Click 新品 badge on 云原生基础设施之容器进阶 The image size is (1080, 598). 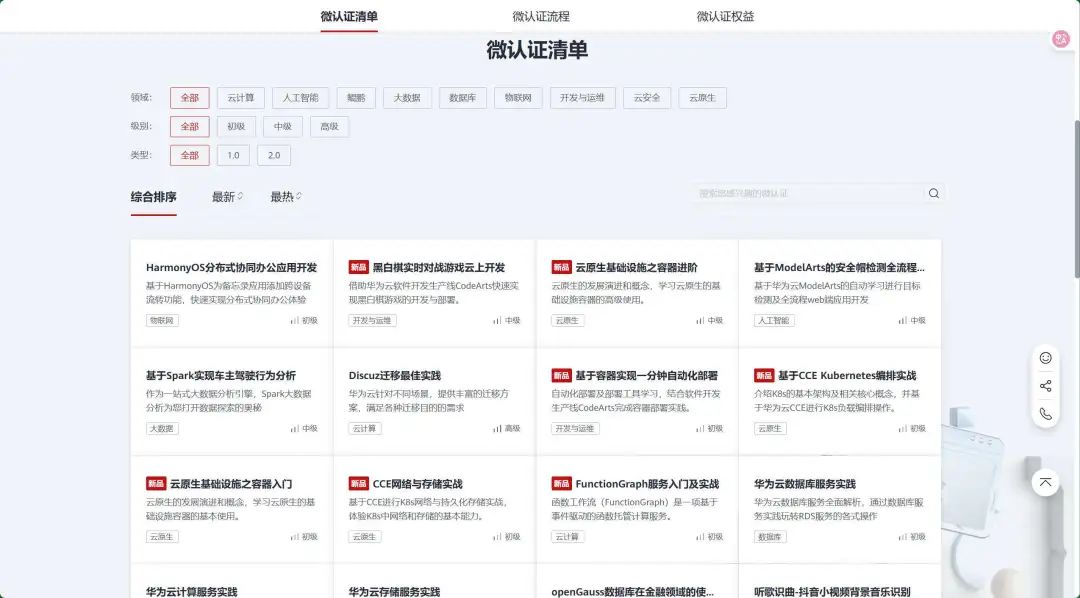click(x=561, y=267)
